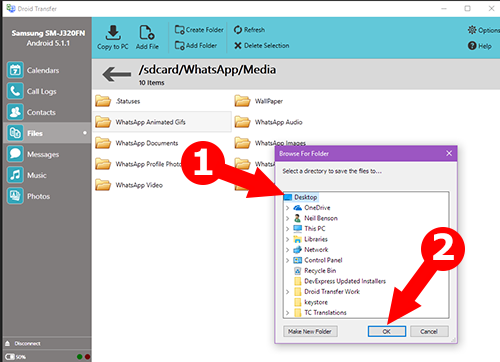Select the keystore folder
The width and height of the screenshot is (500, 362).
click(x=311, y=302)
